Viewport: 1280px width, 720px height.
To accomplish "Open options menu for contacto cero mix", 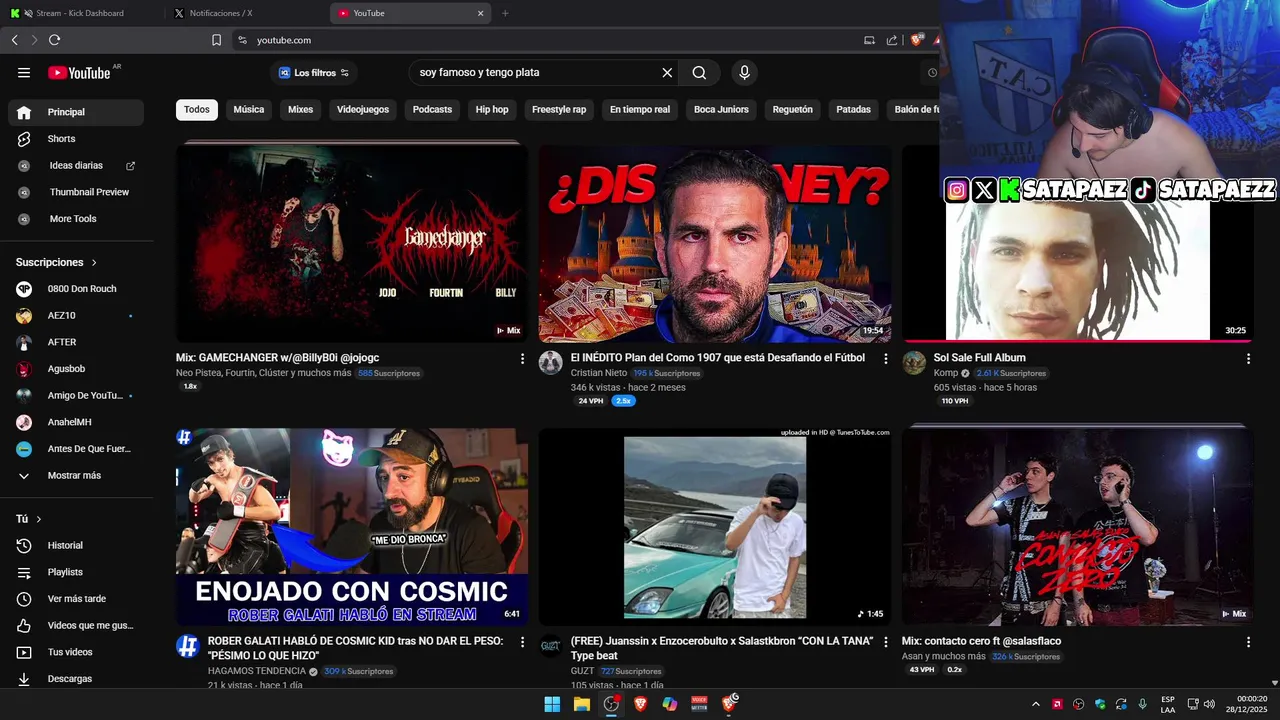I will point(1248,642).
